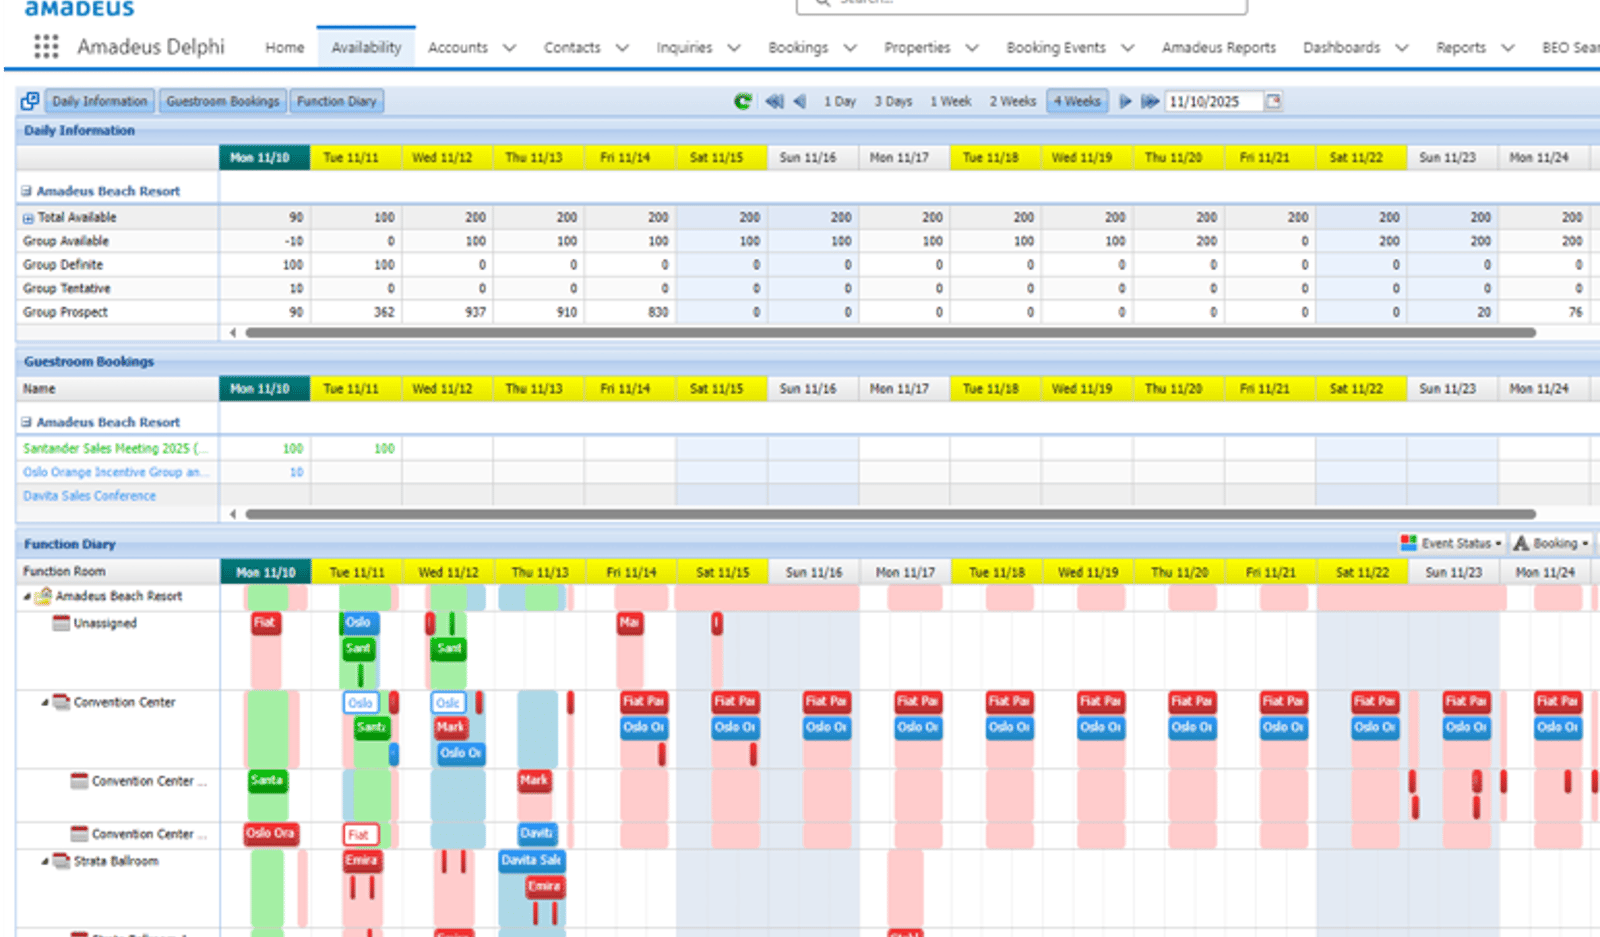
Task: Click the pop-out window icon beside Daily Information
Action: tap(30, 101)
